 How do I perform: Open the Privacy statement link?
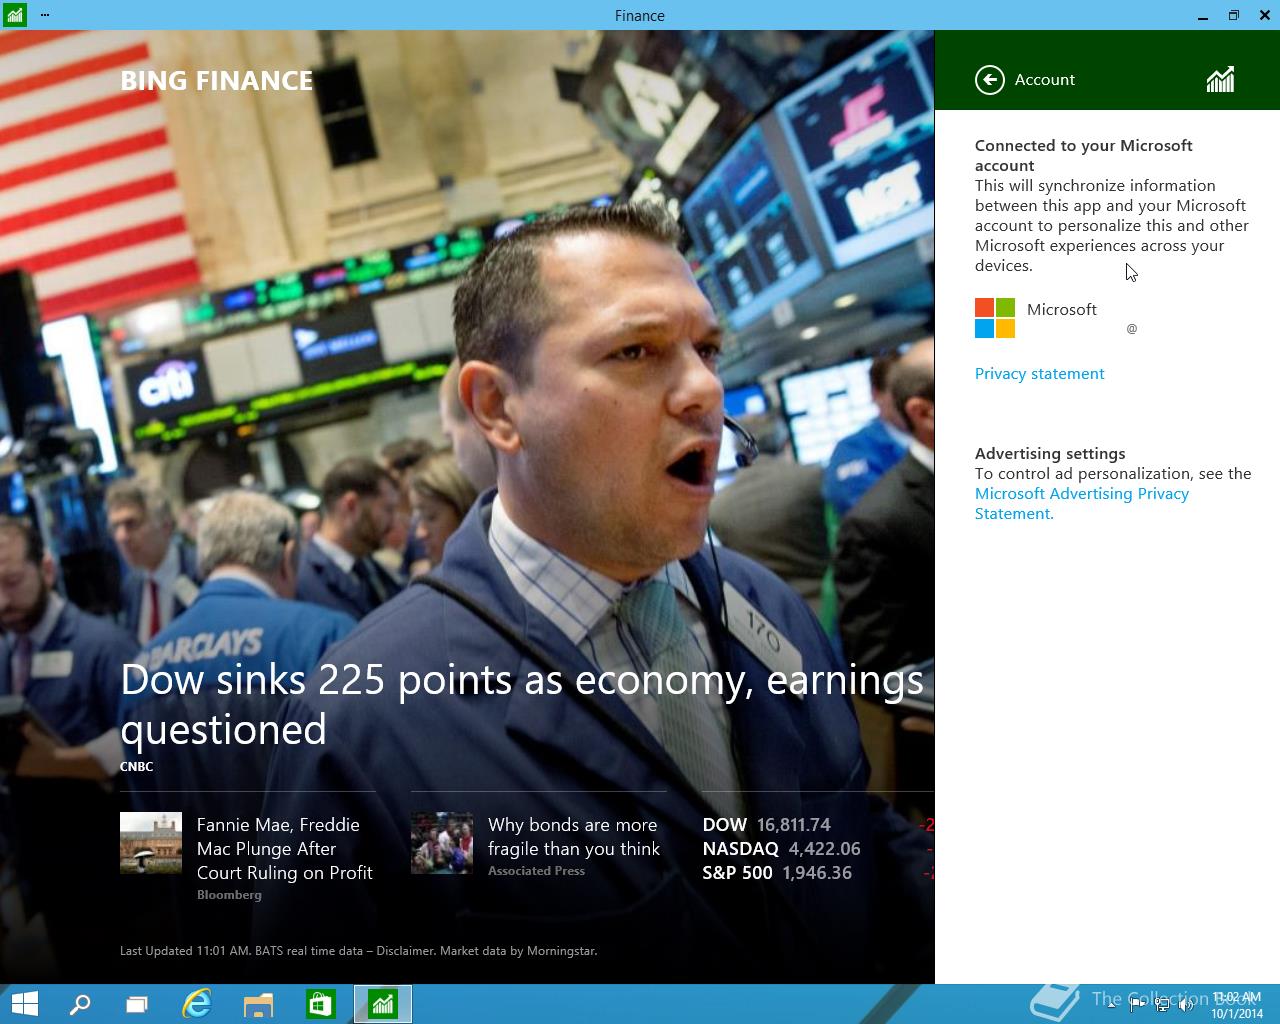tap(1039, 373)
